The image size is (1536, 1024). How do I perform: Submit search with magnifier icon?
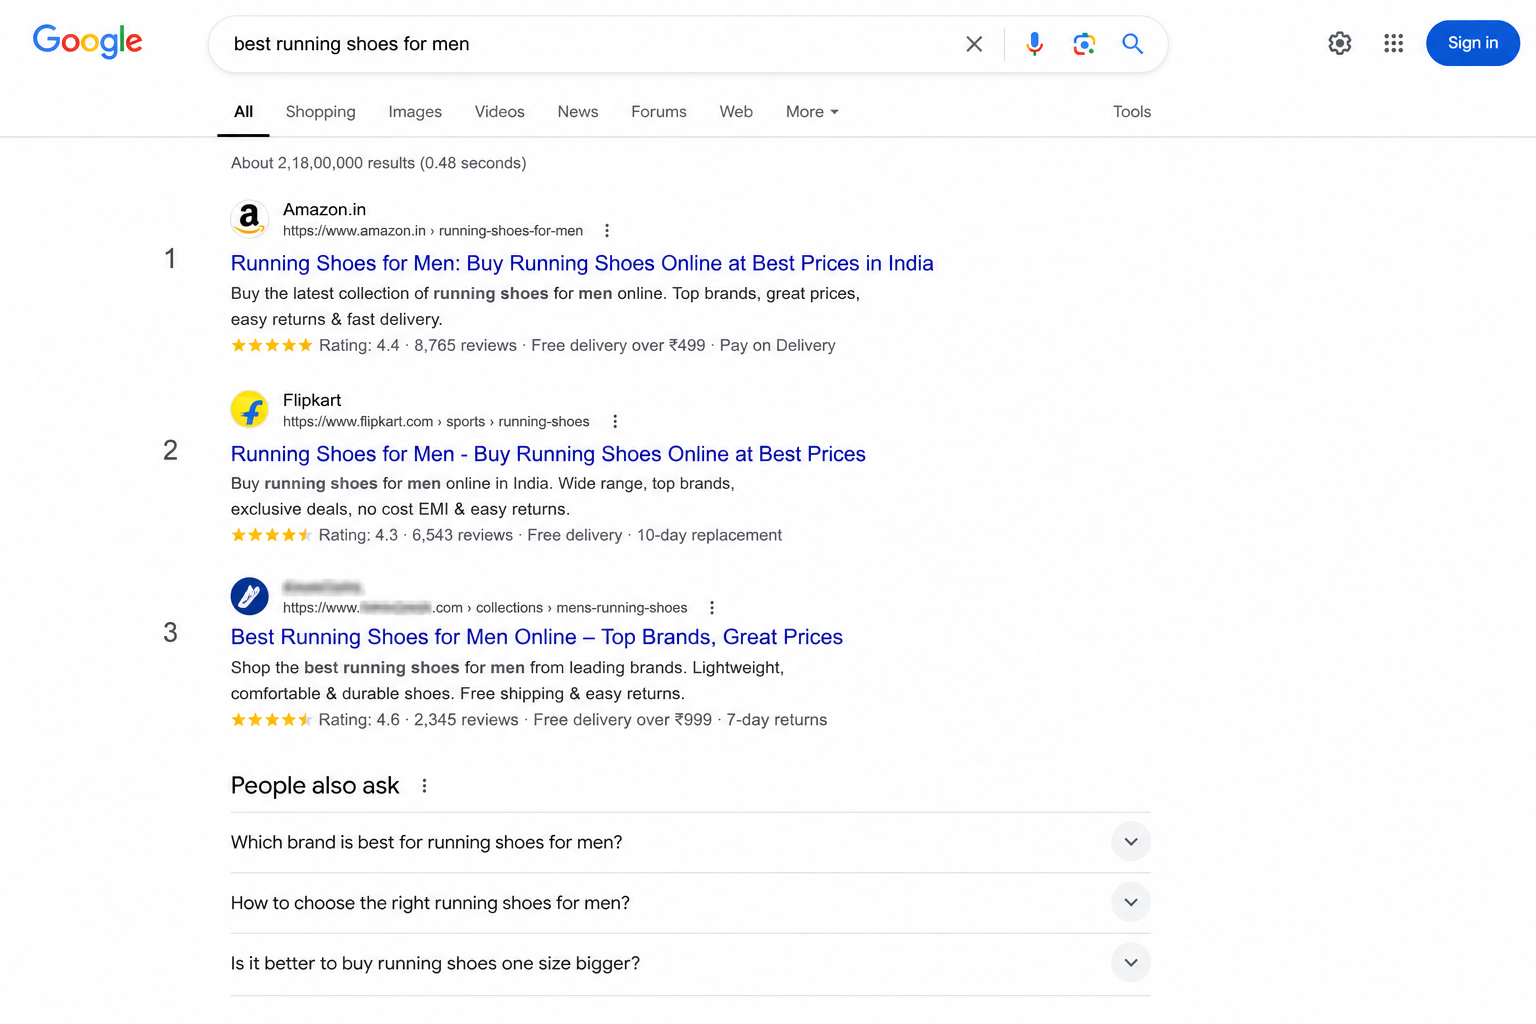coord(1132,44)
